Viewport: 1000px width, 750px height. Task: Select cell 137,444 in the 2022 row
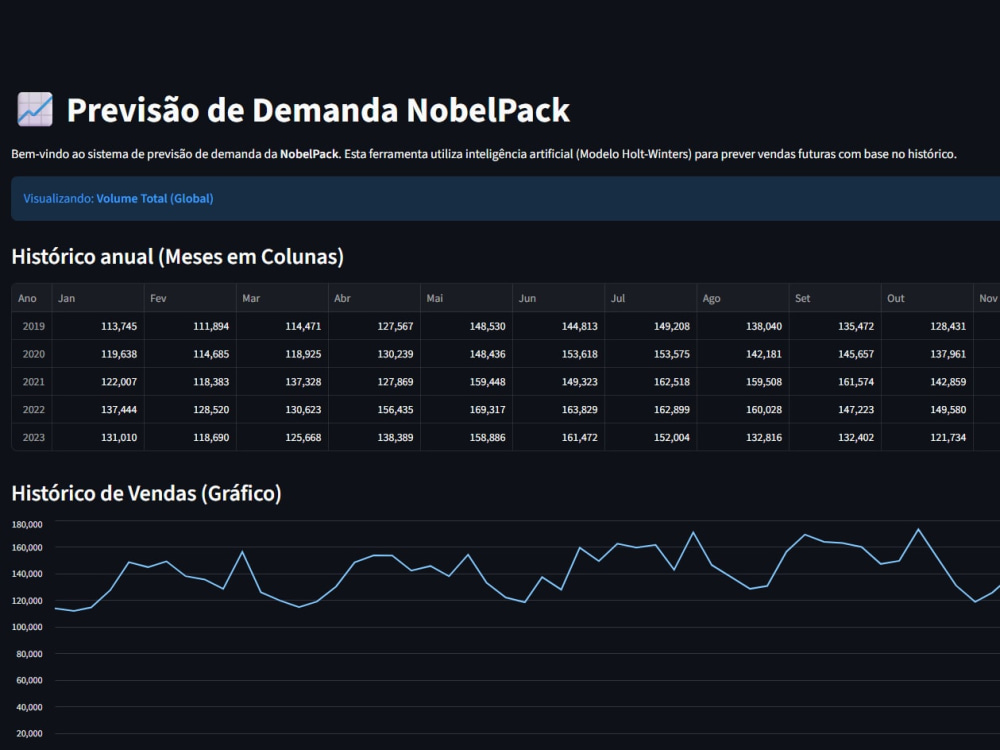(98, 409)
